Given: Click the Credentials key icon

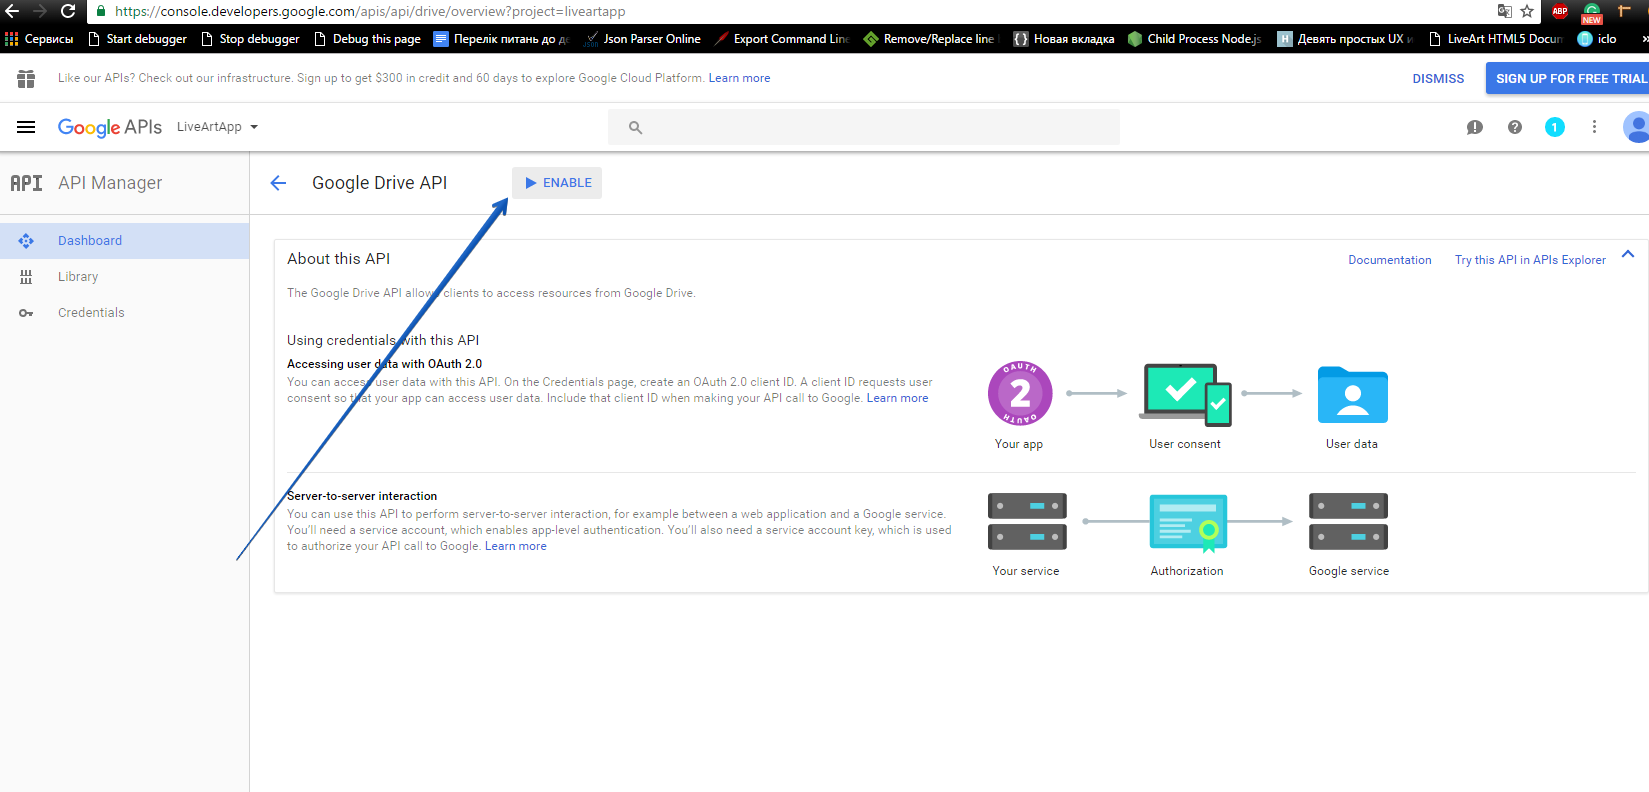Looking at the screenshot, I should point(26,313).
